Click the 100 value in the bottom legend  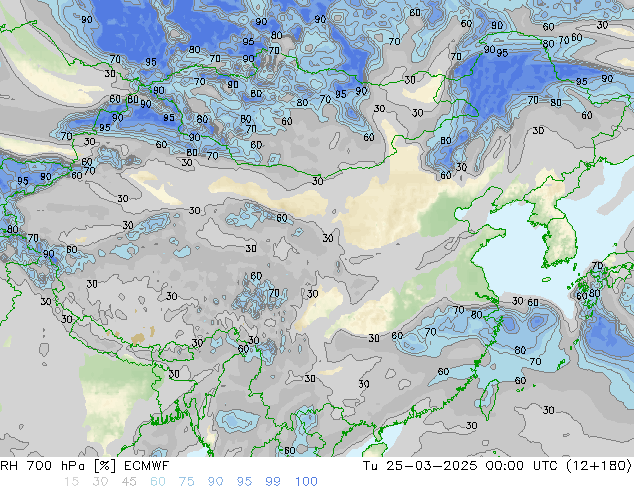(x=306, y=482)
